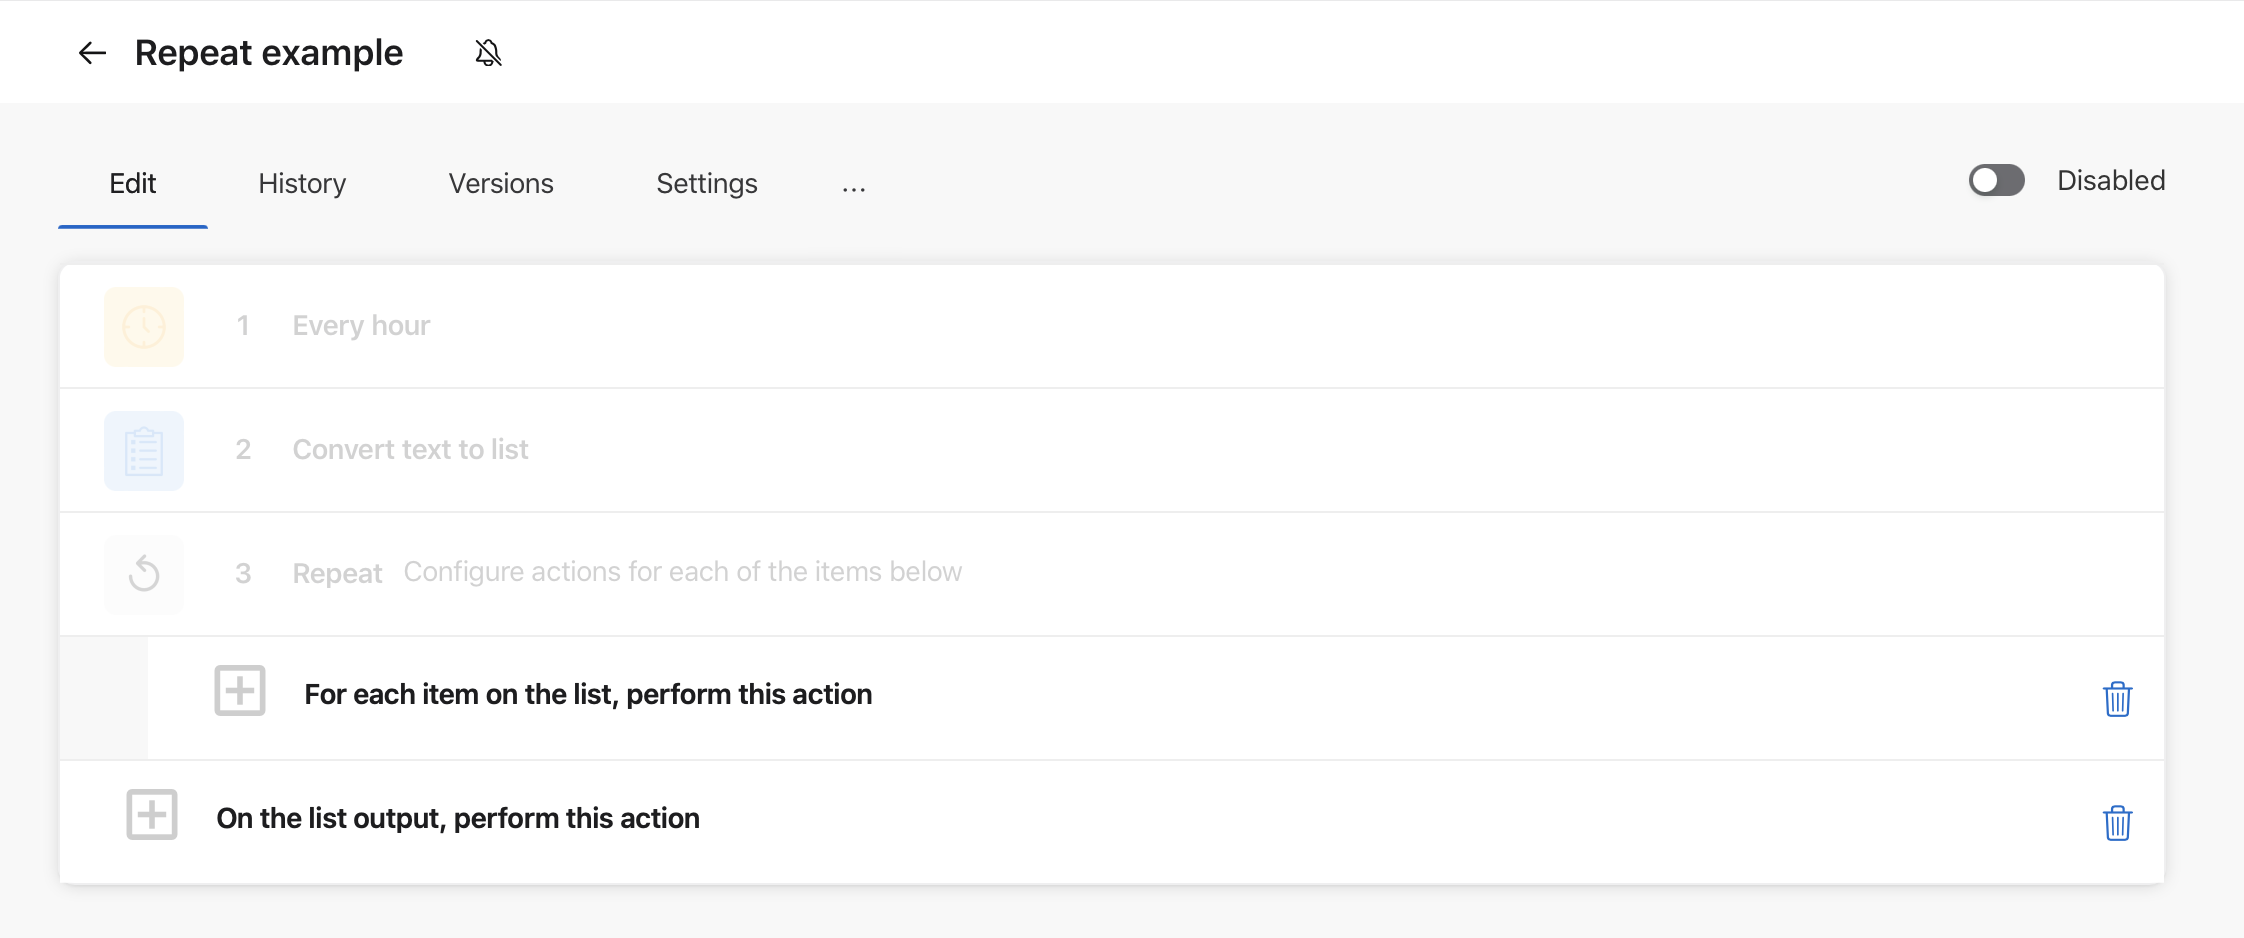
Task: Click the Every hour clock icon
Action: (144, 326)
